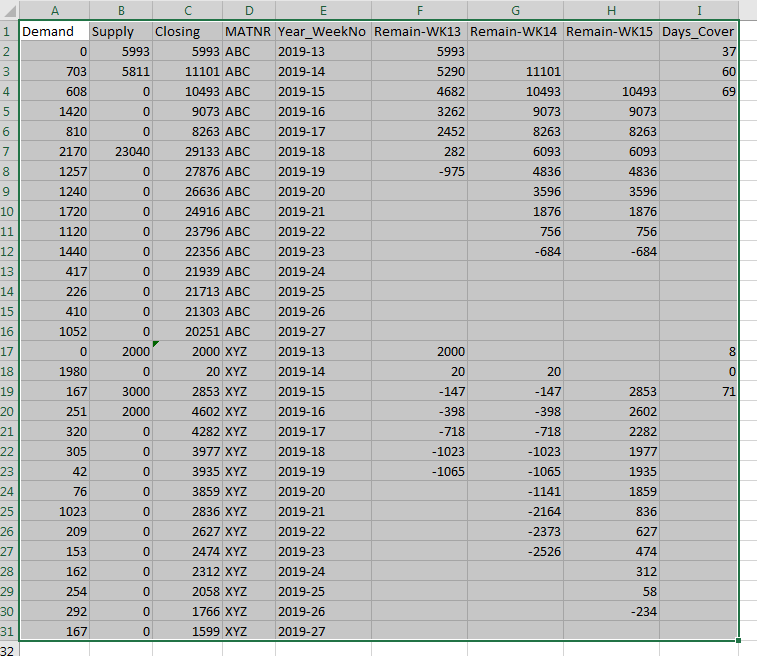Select Remain-WK13 cell showing -975
The width and height of the screenshot is (757, 656).
tap(419, 171)
